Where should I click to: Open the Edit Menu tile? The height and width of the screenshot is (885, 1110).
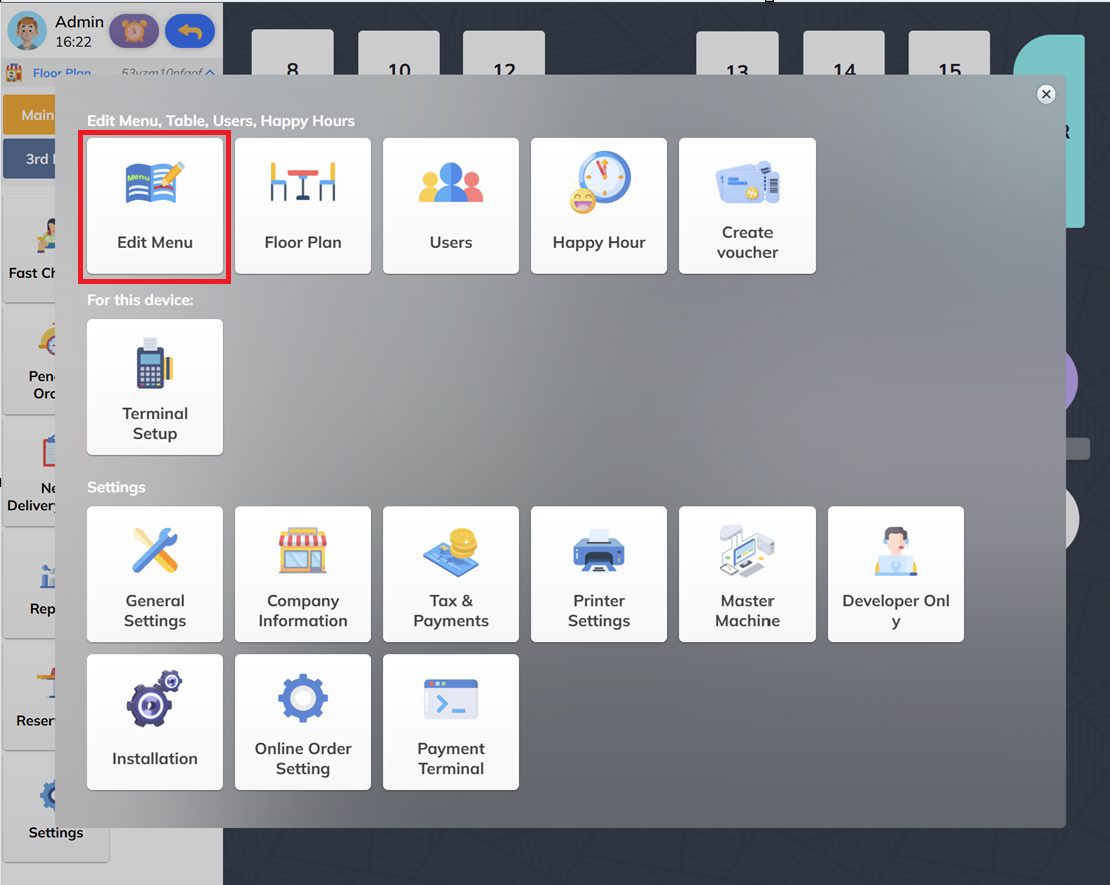click(x=154, y=206)
